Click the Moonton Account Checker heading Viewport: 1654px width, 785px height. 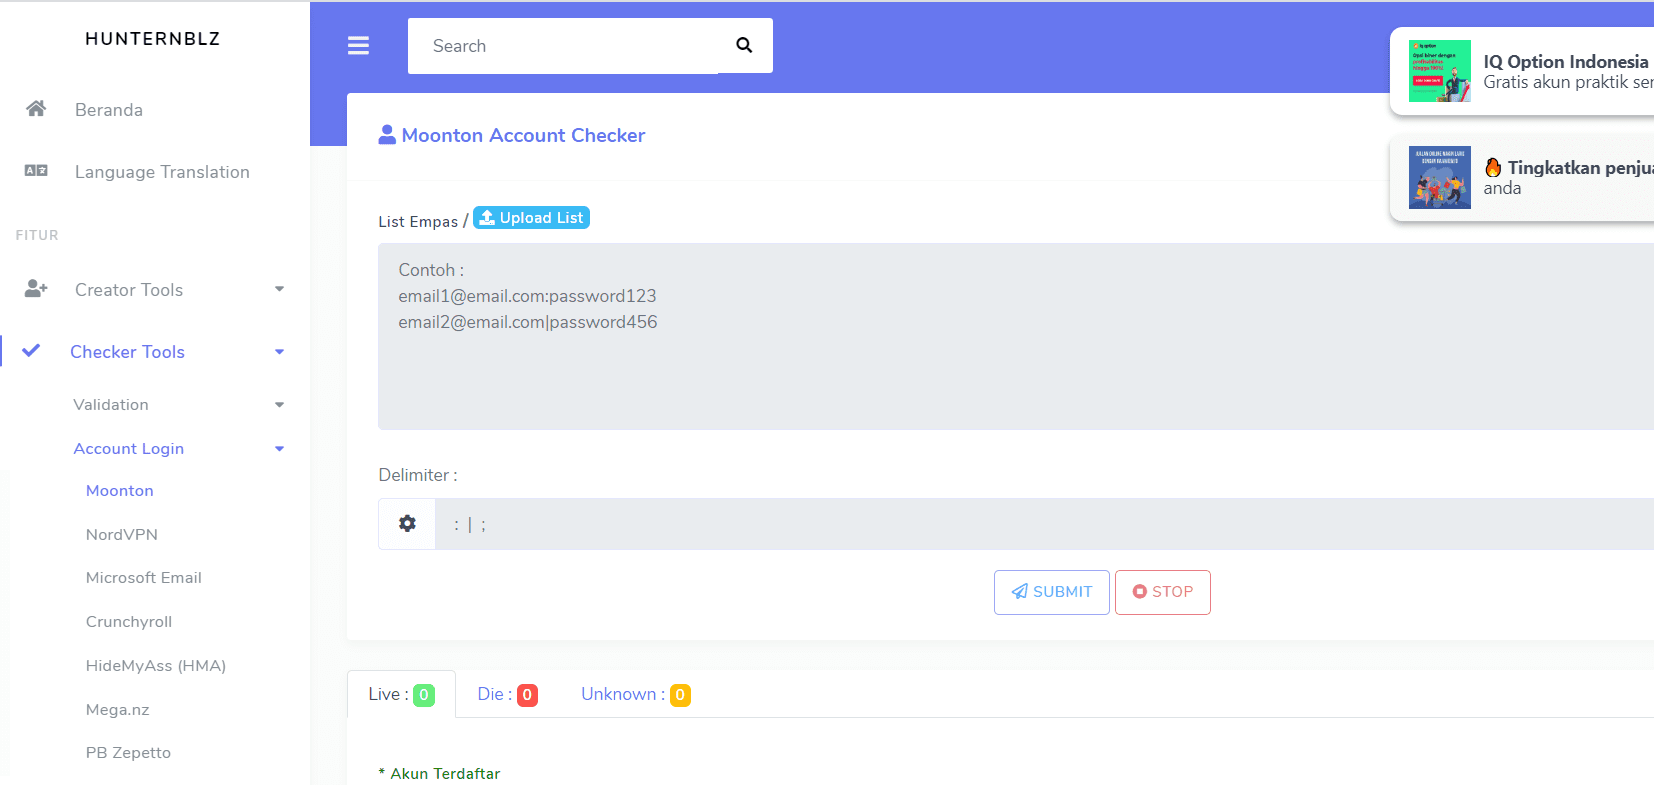(523, 135)
